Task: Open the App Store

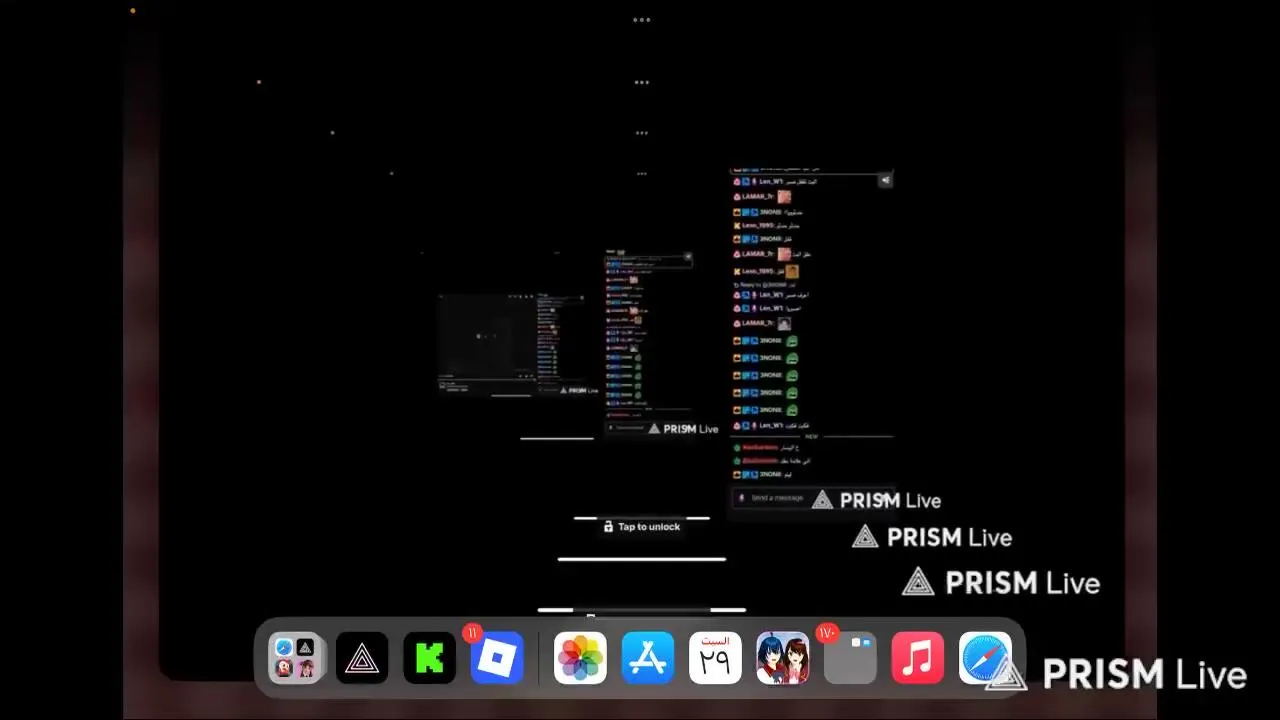Action: pos(648,658)
